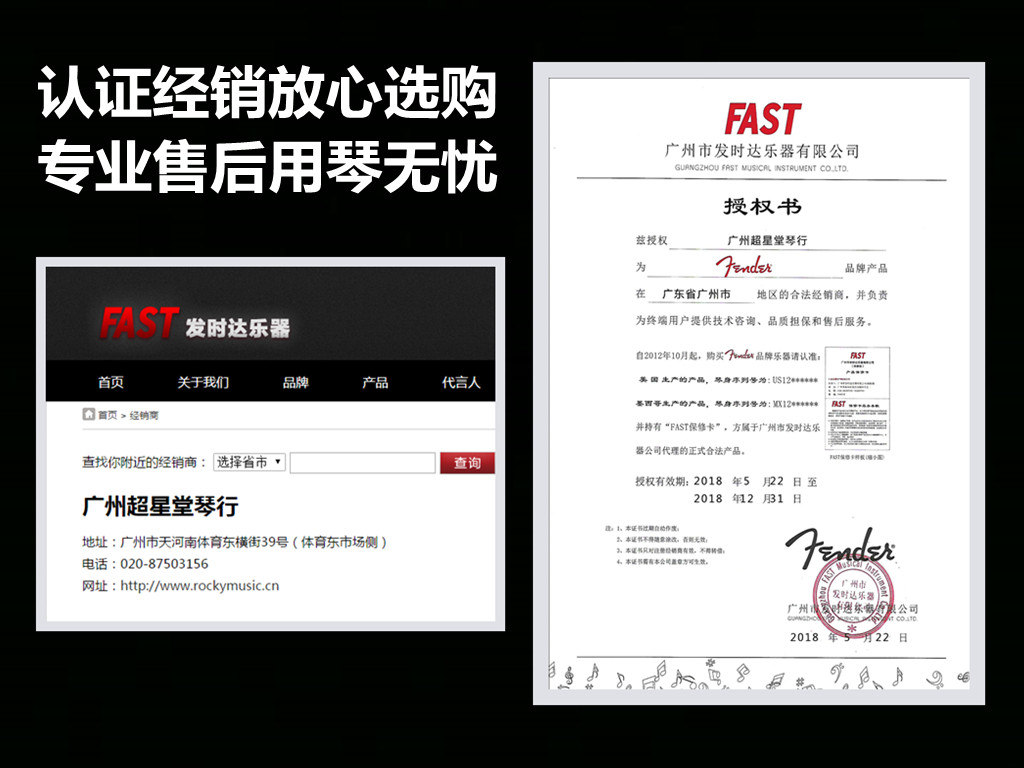Follow the 首页 breadcrumb link

(x=107, y=415)
